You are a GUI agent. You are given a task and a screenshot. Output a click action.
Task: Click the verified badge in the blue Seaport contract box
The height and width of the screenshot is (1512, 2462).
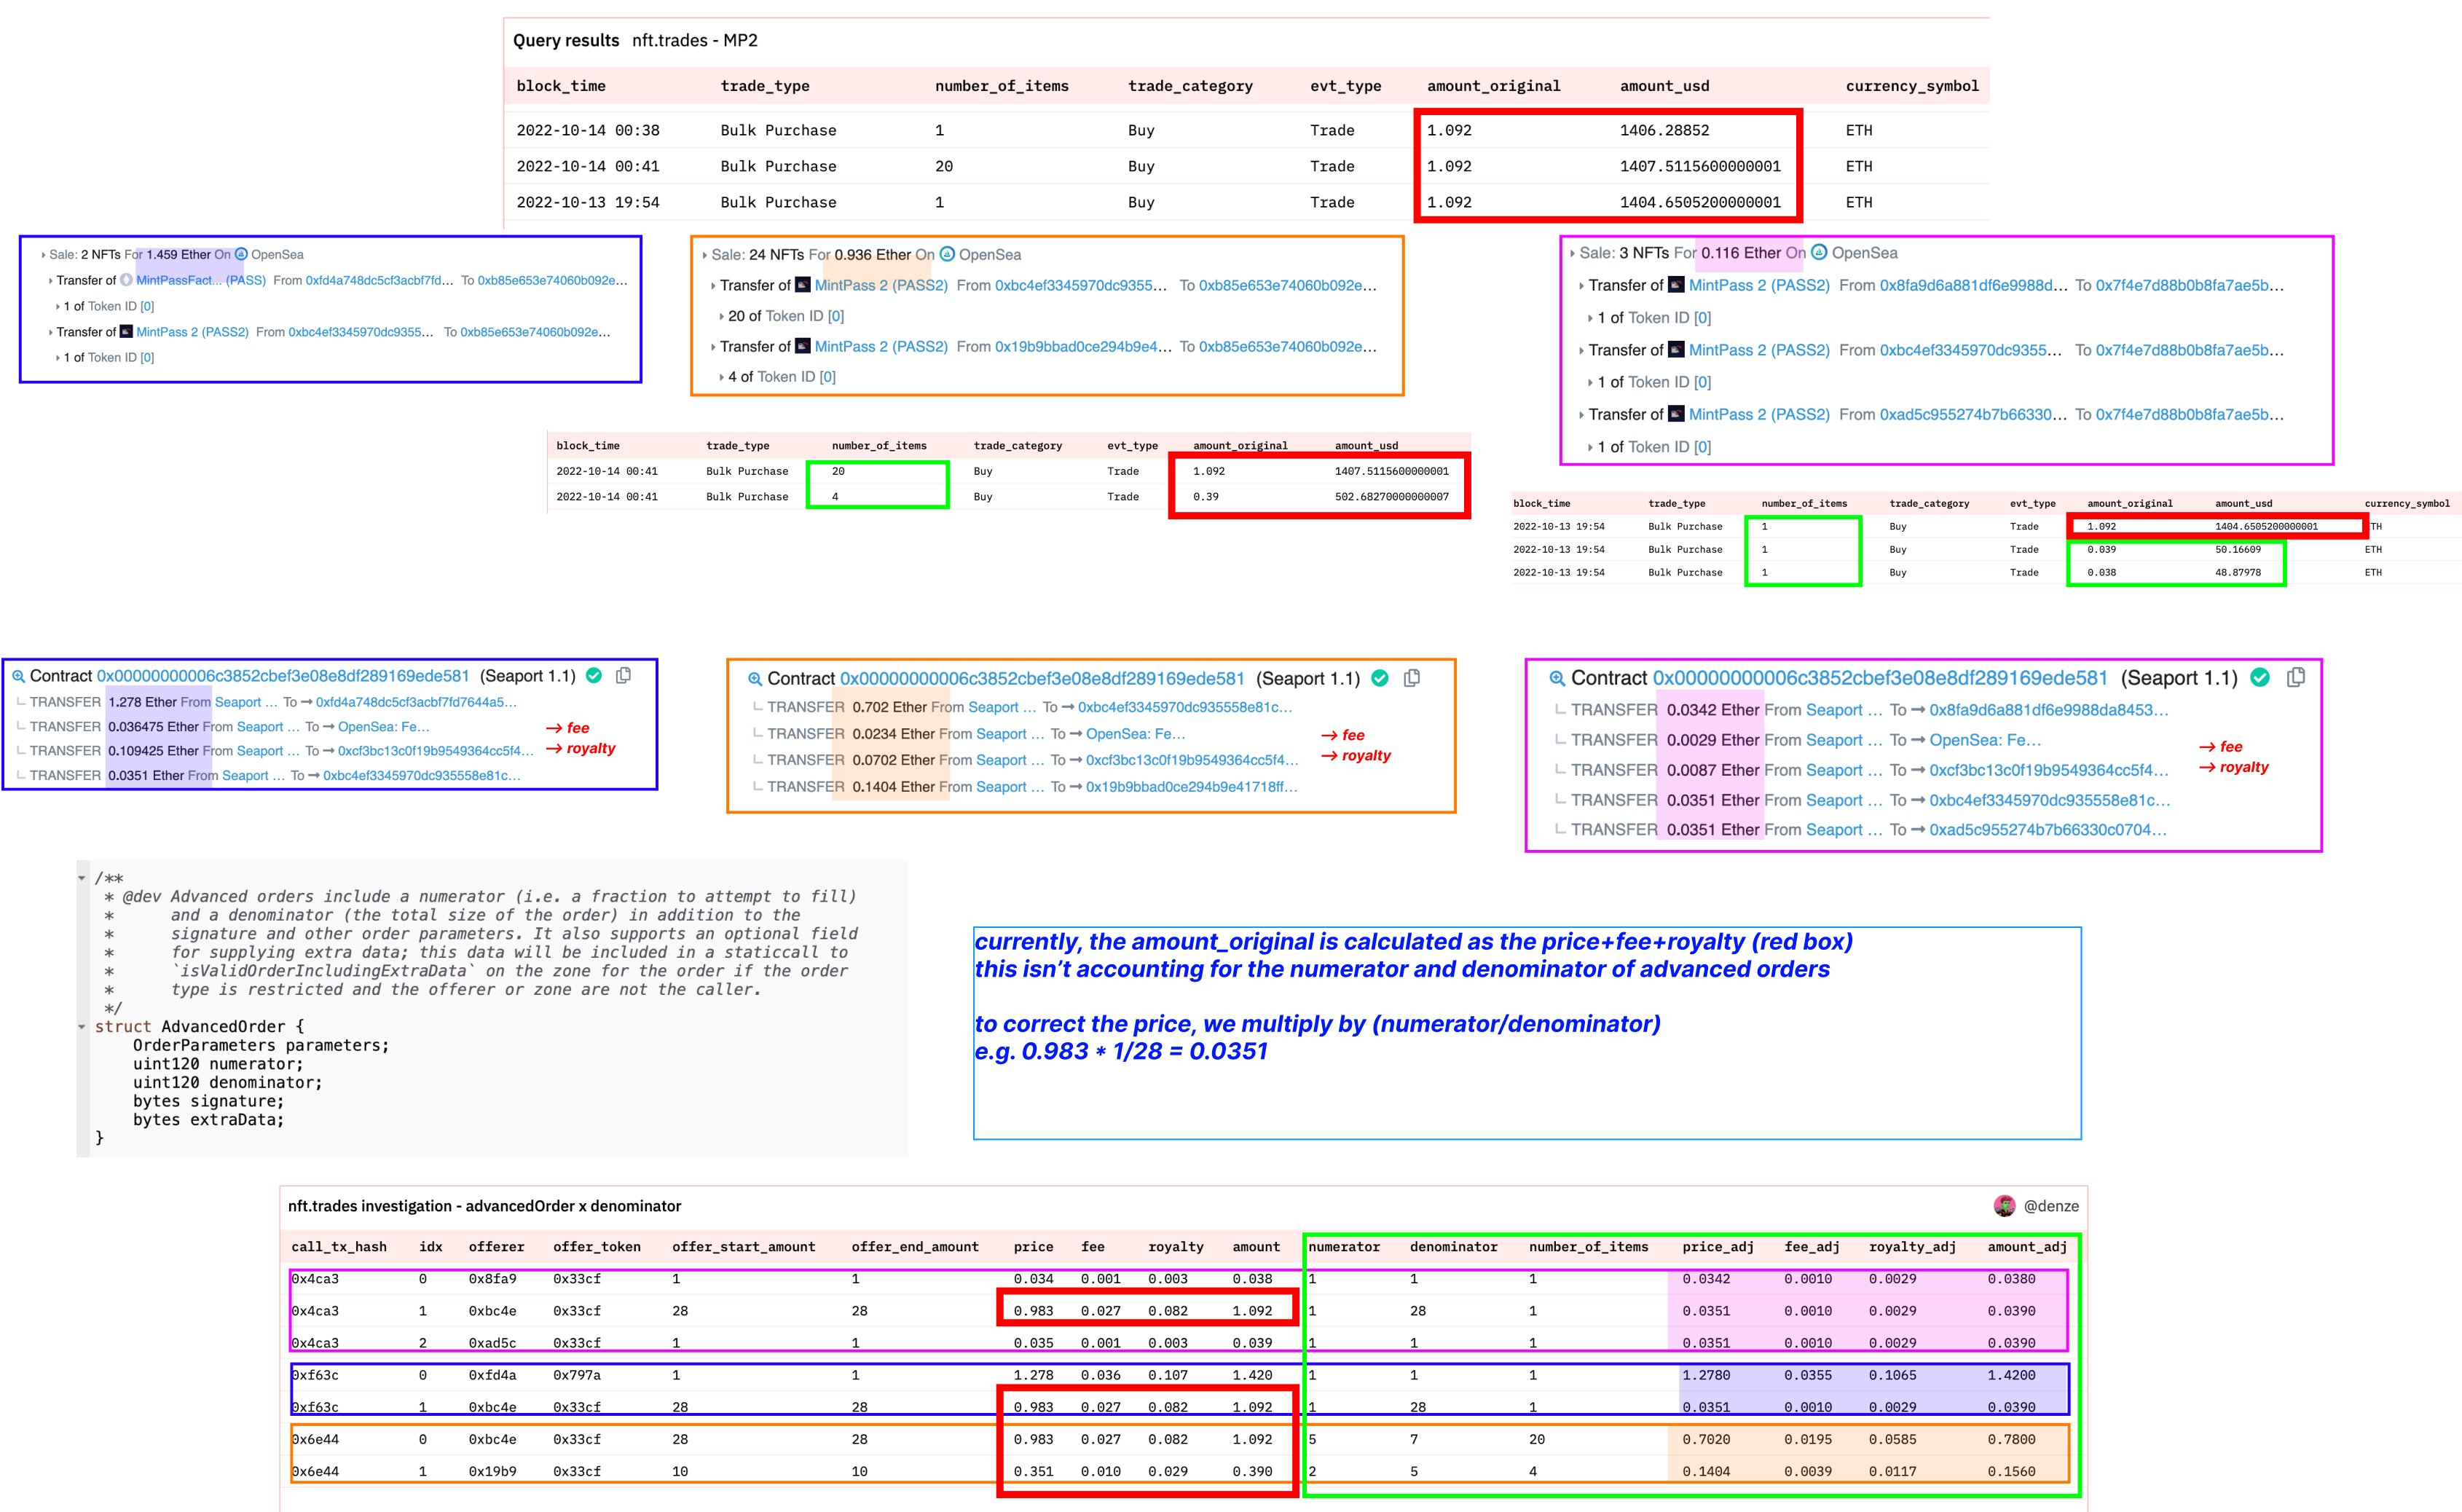click(594, 675)
